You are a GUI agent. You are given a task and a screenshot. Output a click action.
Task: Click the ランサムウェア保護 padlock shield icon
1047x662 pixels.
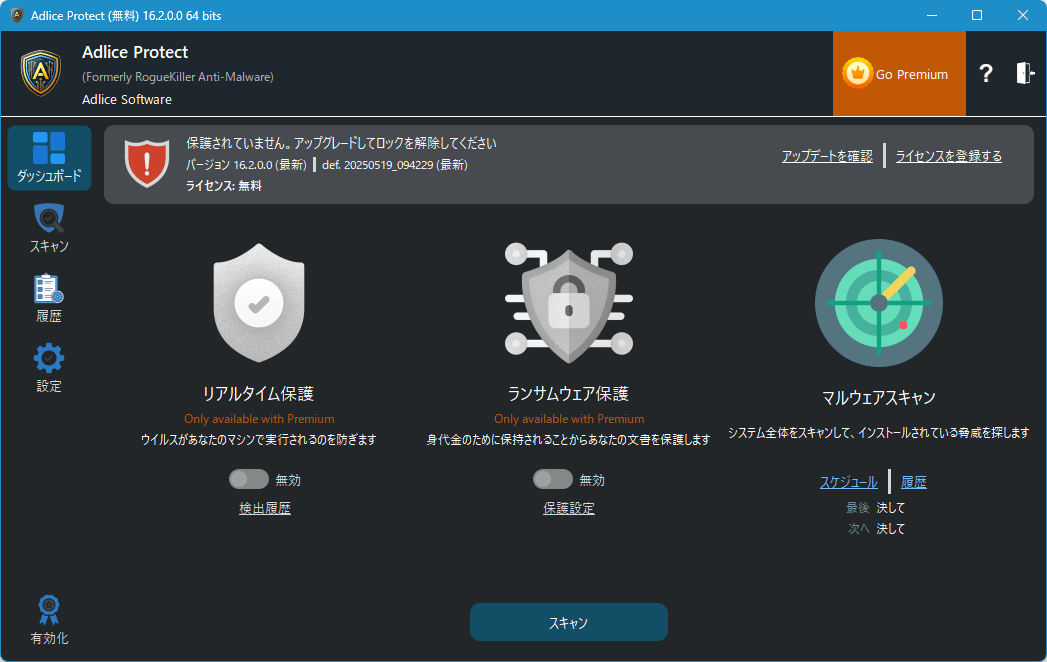(569, 303)
